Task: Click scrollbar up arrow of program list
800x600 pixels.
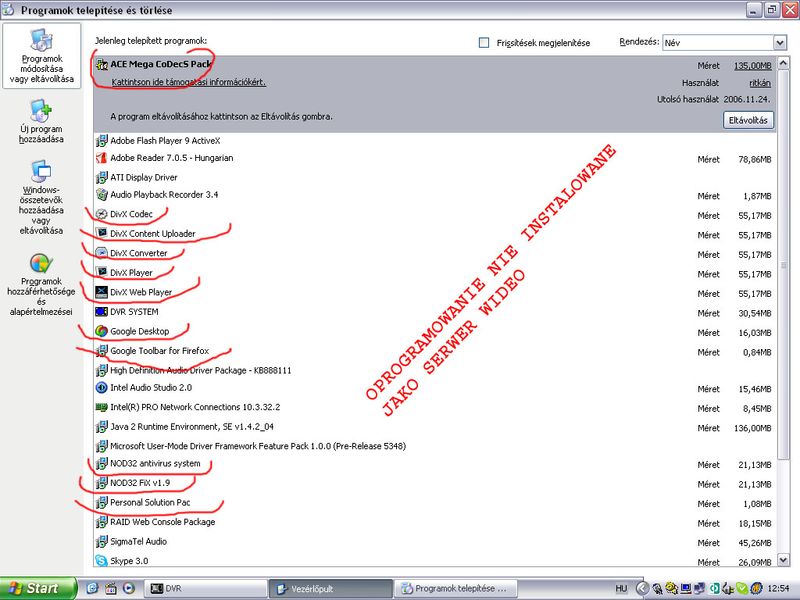Action: coord(783,63)
